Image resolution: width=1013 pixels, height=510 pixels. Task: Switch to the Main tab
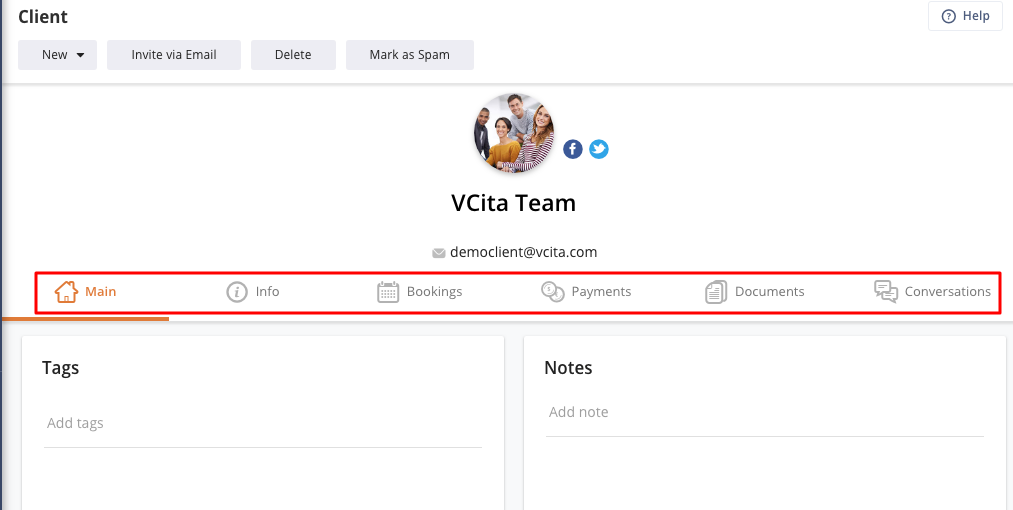tap(85, 292)
